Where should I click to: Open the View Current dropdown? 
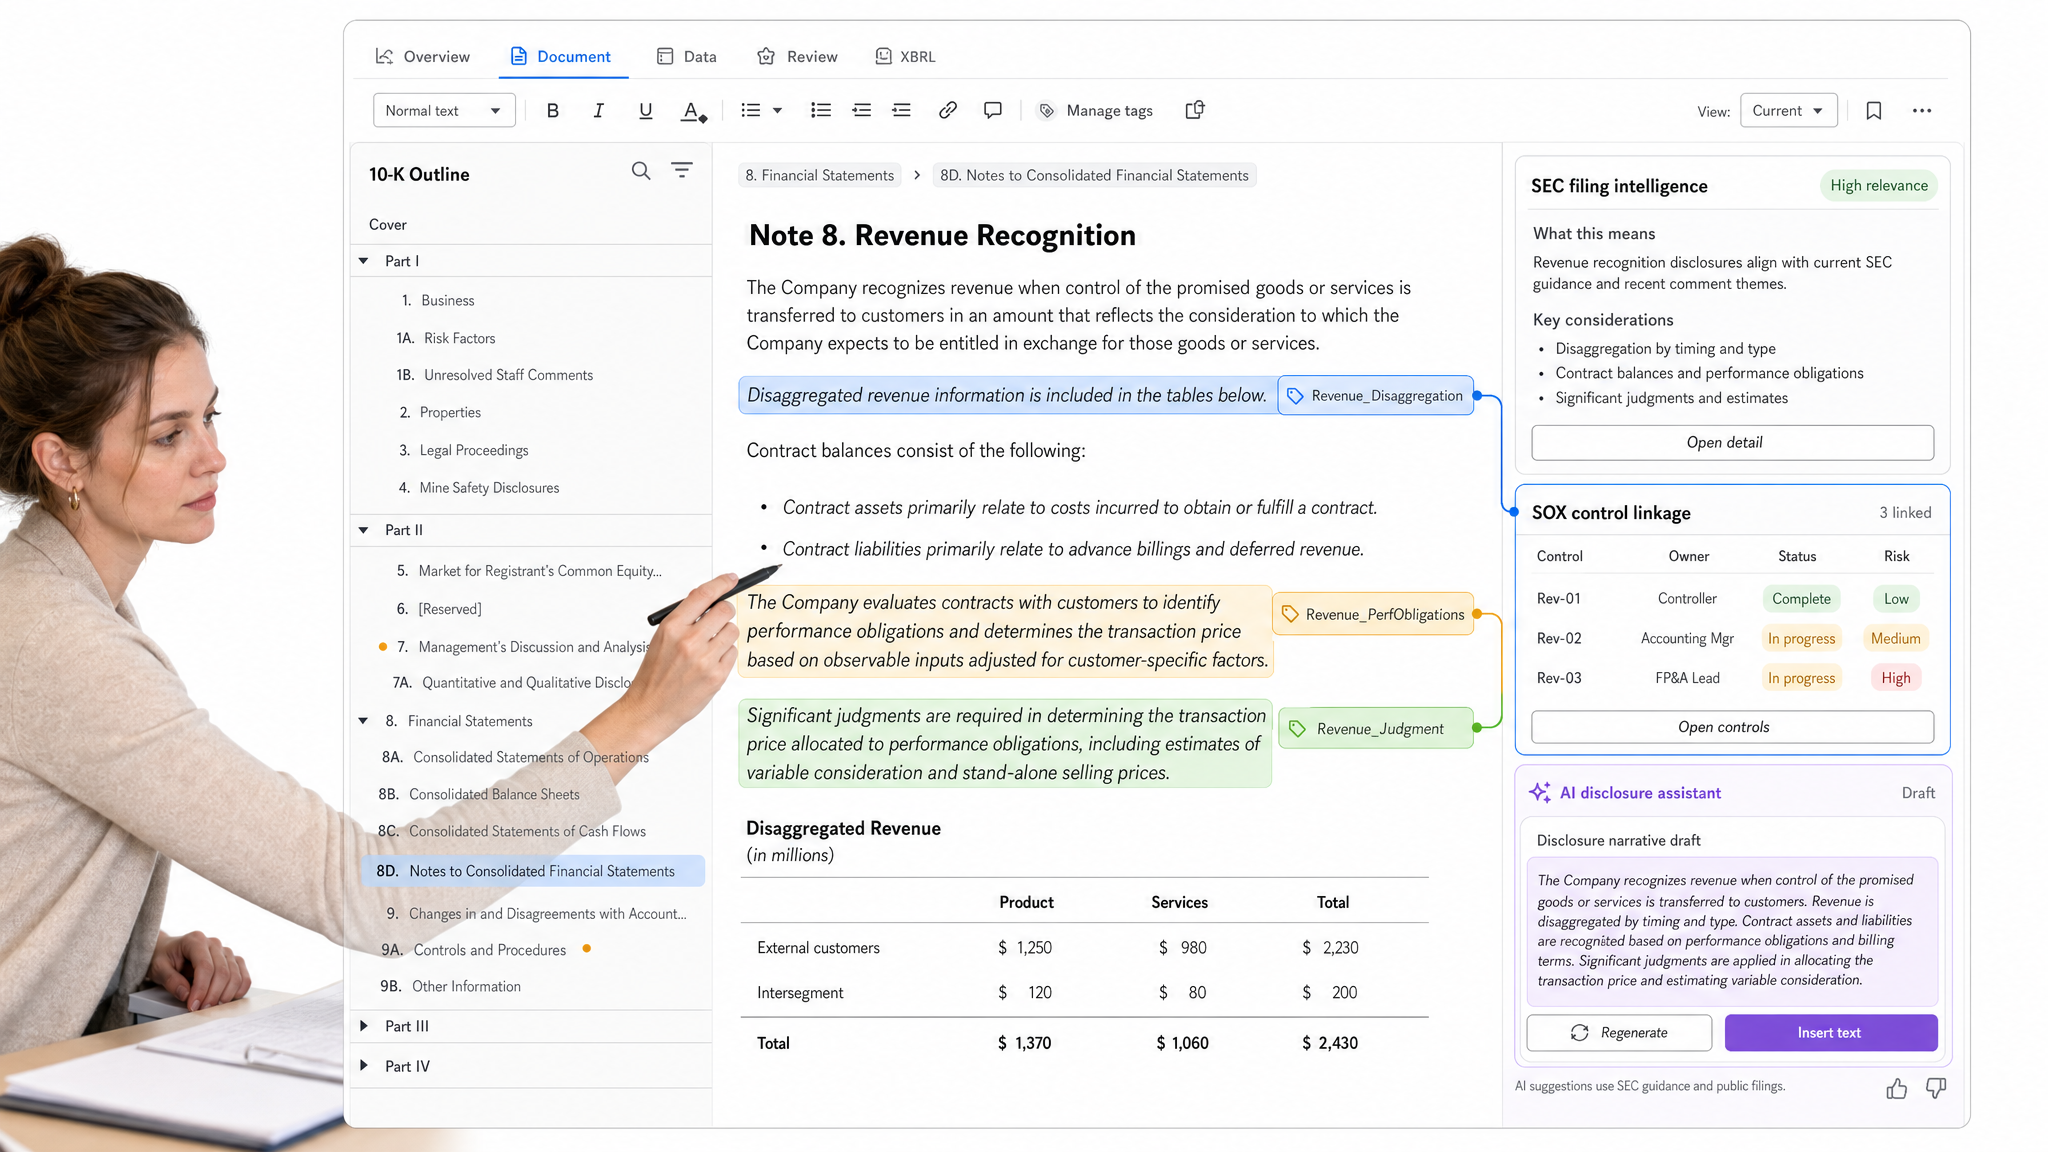click(1788, 111)
